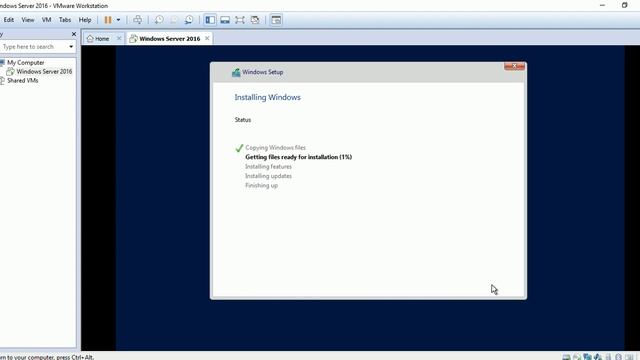Take a snapshot of this virtual machine
The image size is (640, 360).
pos(159,20)
